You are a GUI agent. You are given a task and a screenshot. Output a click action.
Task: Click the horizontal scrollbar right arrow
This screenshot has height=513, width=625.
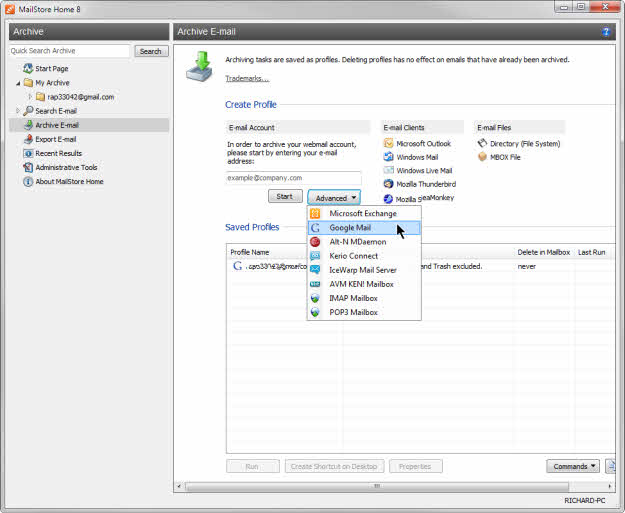pyautogui.click(x=610, y=486)
